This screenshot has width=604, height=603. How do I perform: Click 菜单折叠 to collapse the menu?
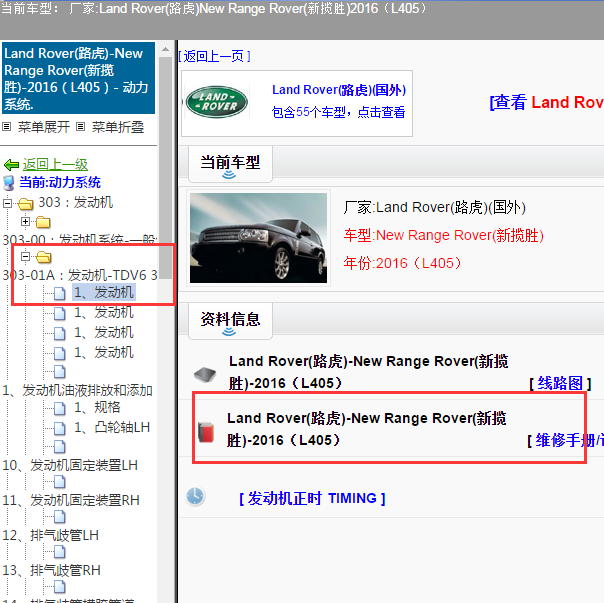coord(117,127)
